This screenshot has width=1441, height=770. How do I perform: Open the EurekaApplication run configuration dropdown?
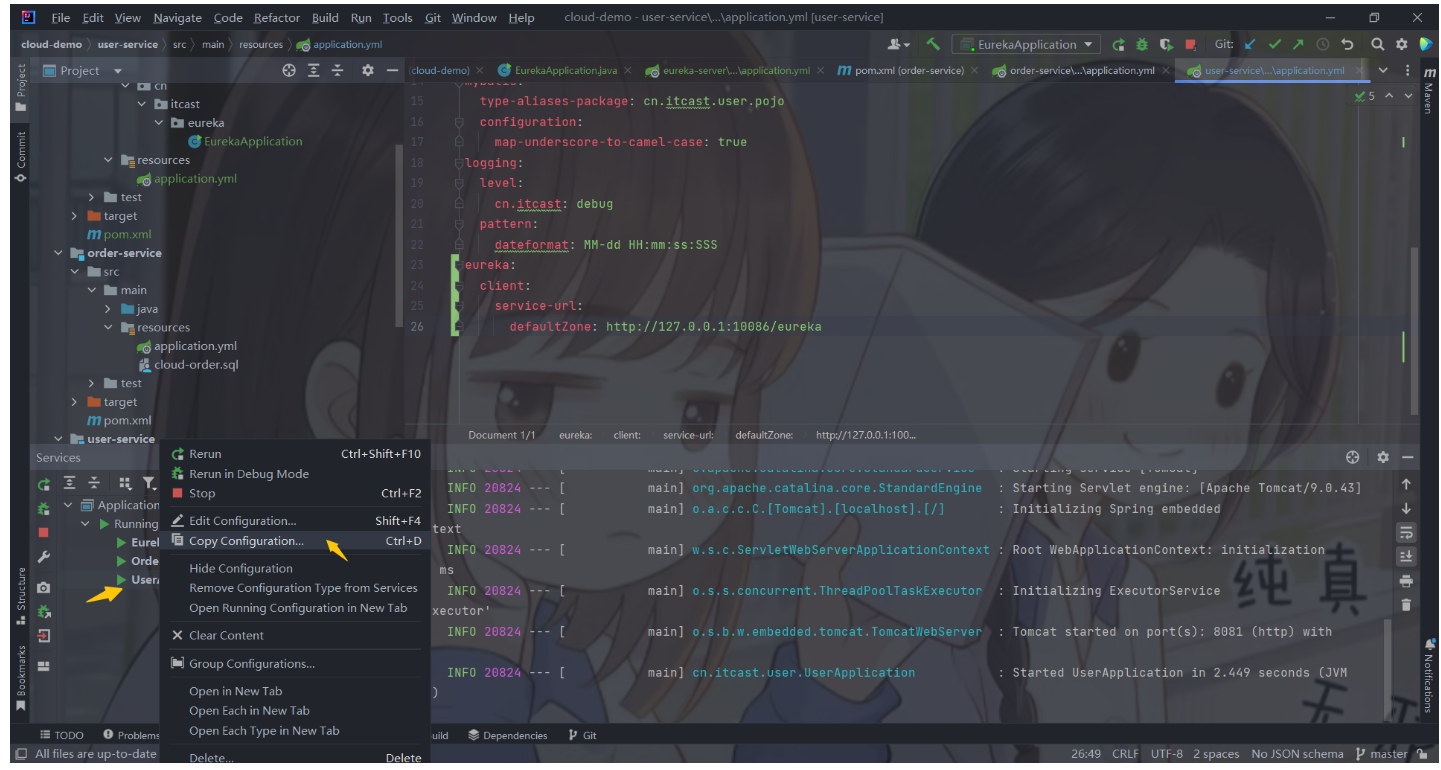point(1025,44)
